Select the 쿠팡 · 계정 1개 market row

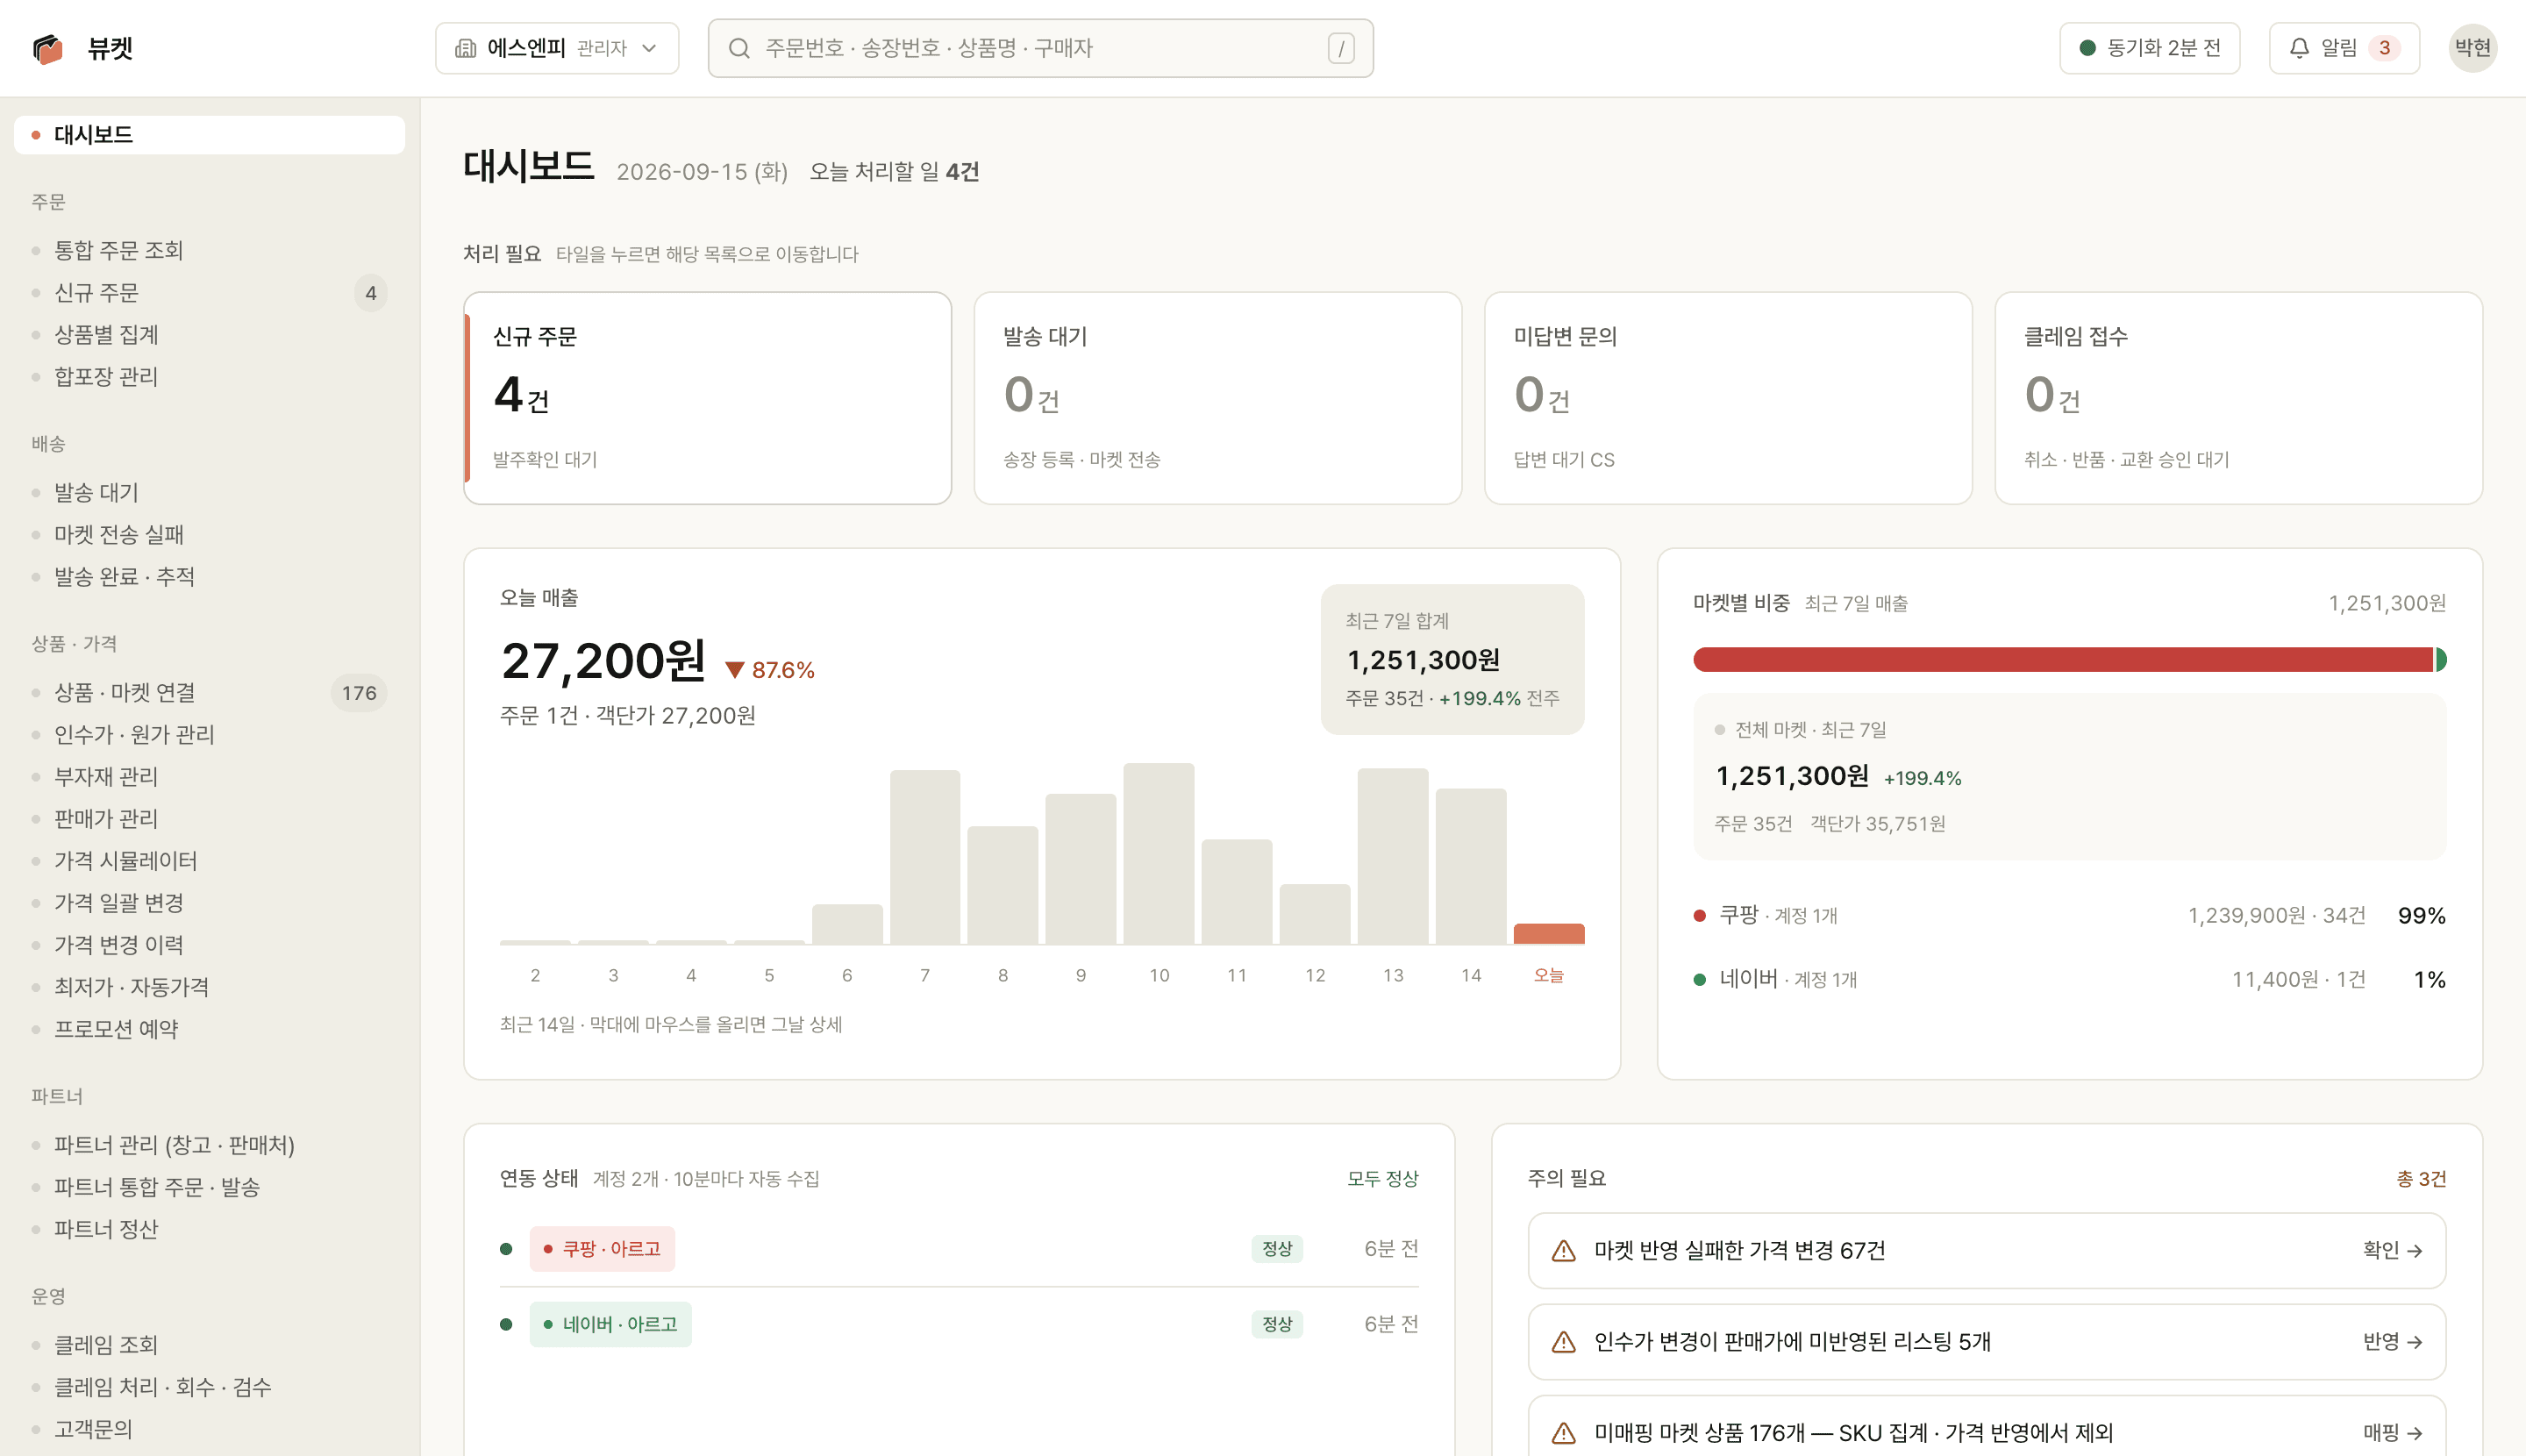tap(2069, 915)
